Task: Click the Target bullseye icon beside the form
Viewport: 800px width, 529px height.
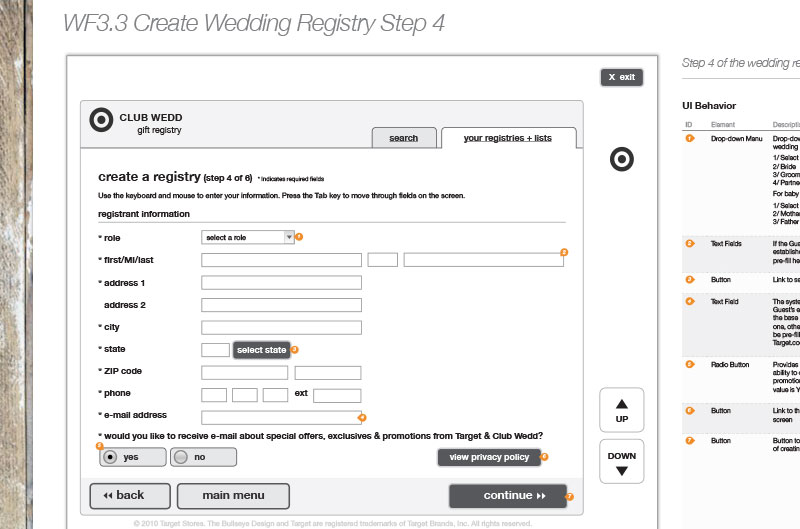Action: [621, 159]
